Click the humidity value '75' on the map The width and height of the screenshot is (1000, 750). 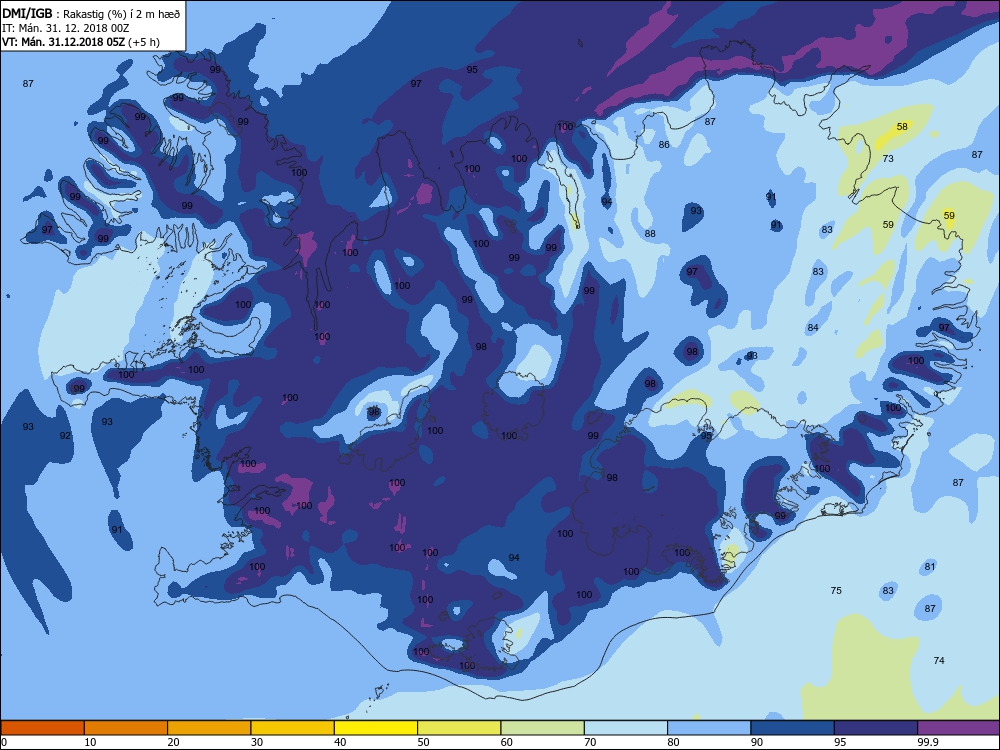click(836, 591)
